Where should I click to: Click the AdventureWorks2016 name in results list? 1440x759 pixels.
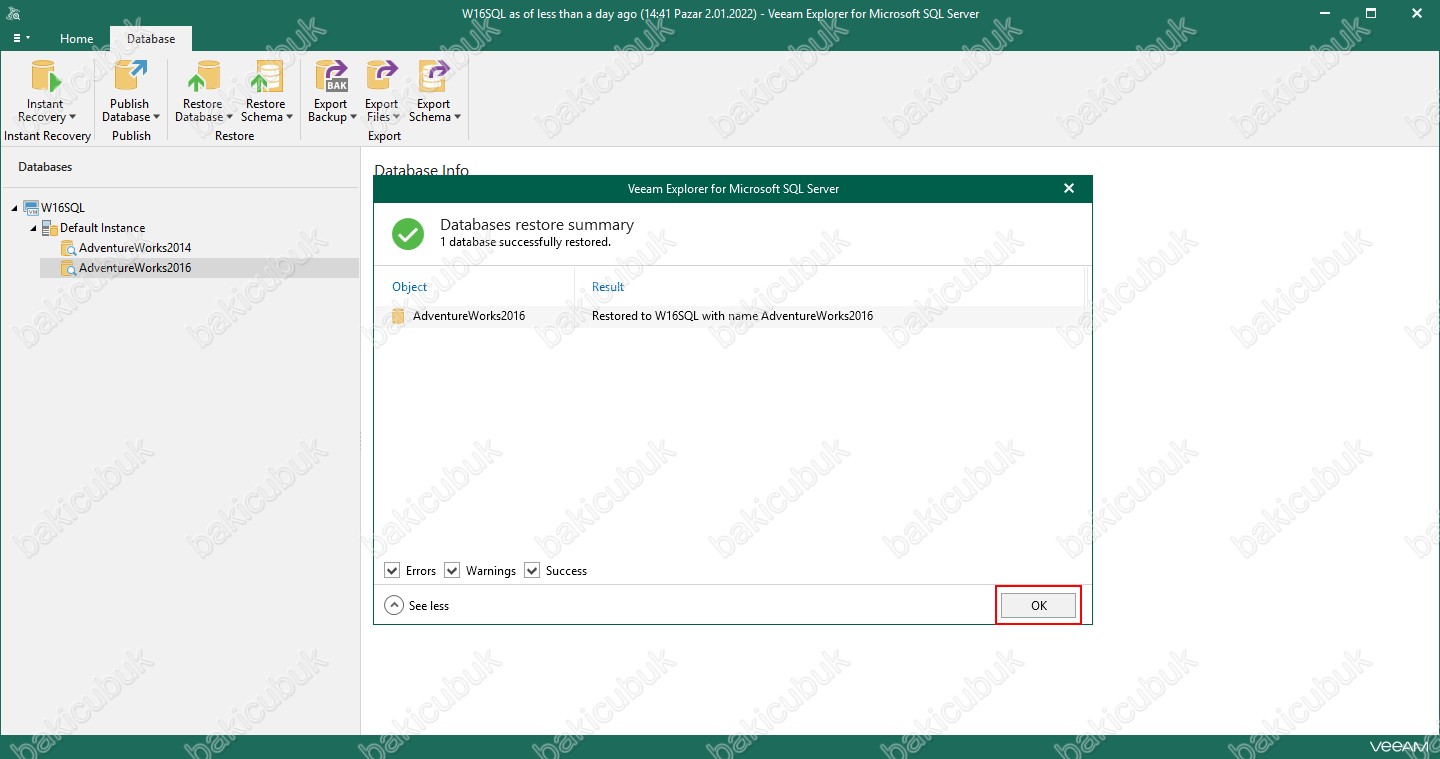469,316
